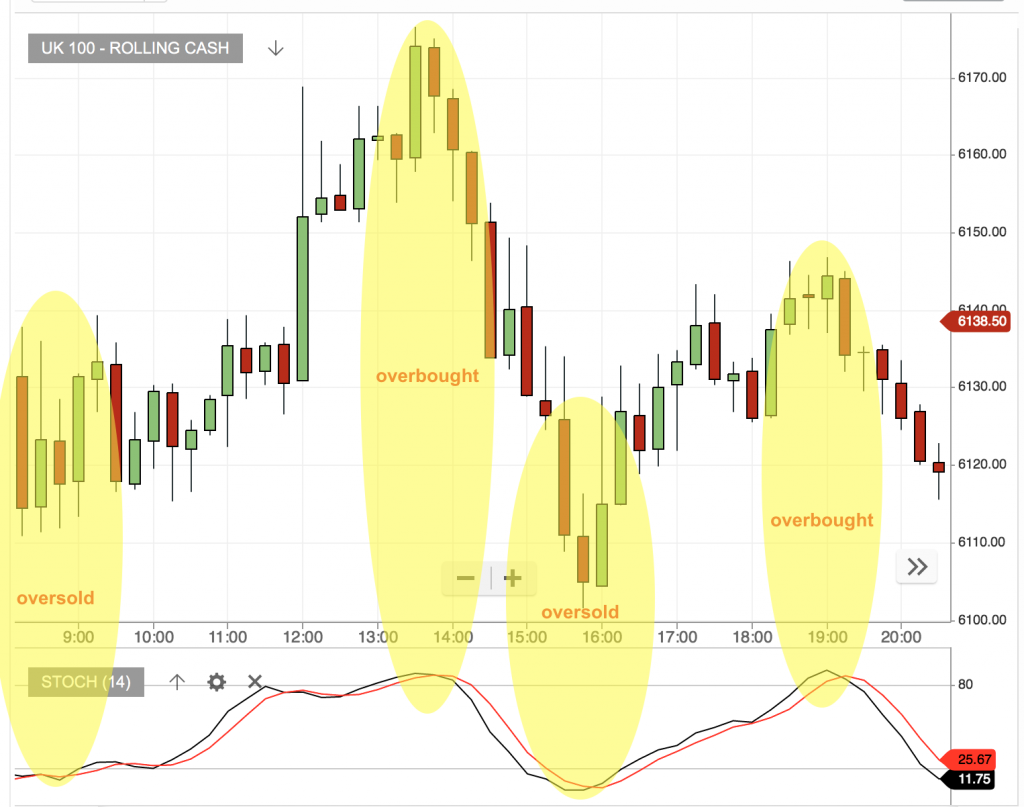Click the 11:00 time axis label
This screenshot has width=1024, height=807.
pyautogui.click(x=227, y=637)
